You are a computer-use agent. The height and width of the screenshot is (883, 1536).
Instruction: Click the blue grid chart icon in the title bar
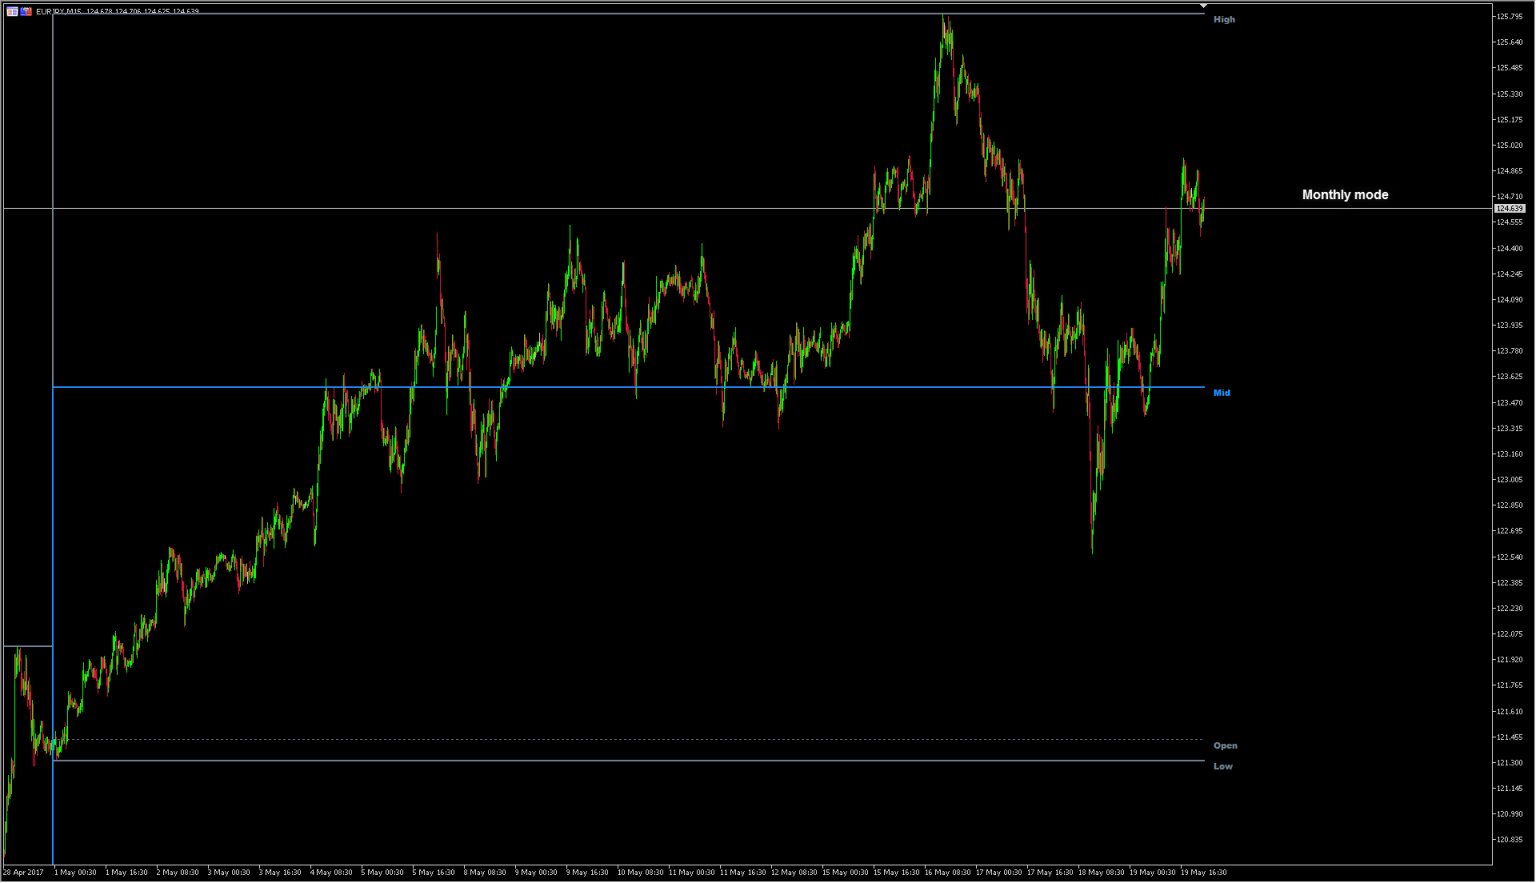12,9
